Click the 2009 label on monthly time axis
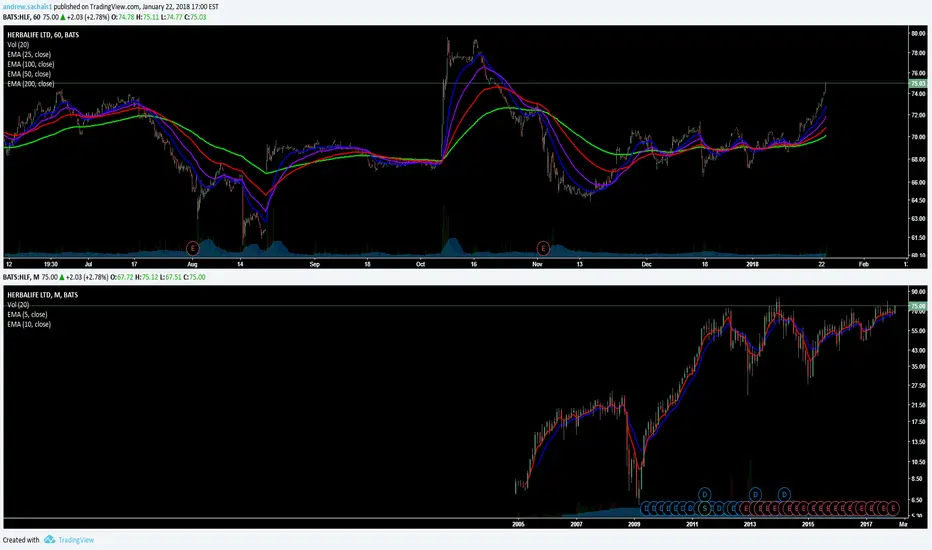 pyautogui.click(x=634, y=524)
